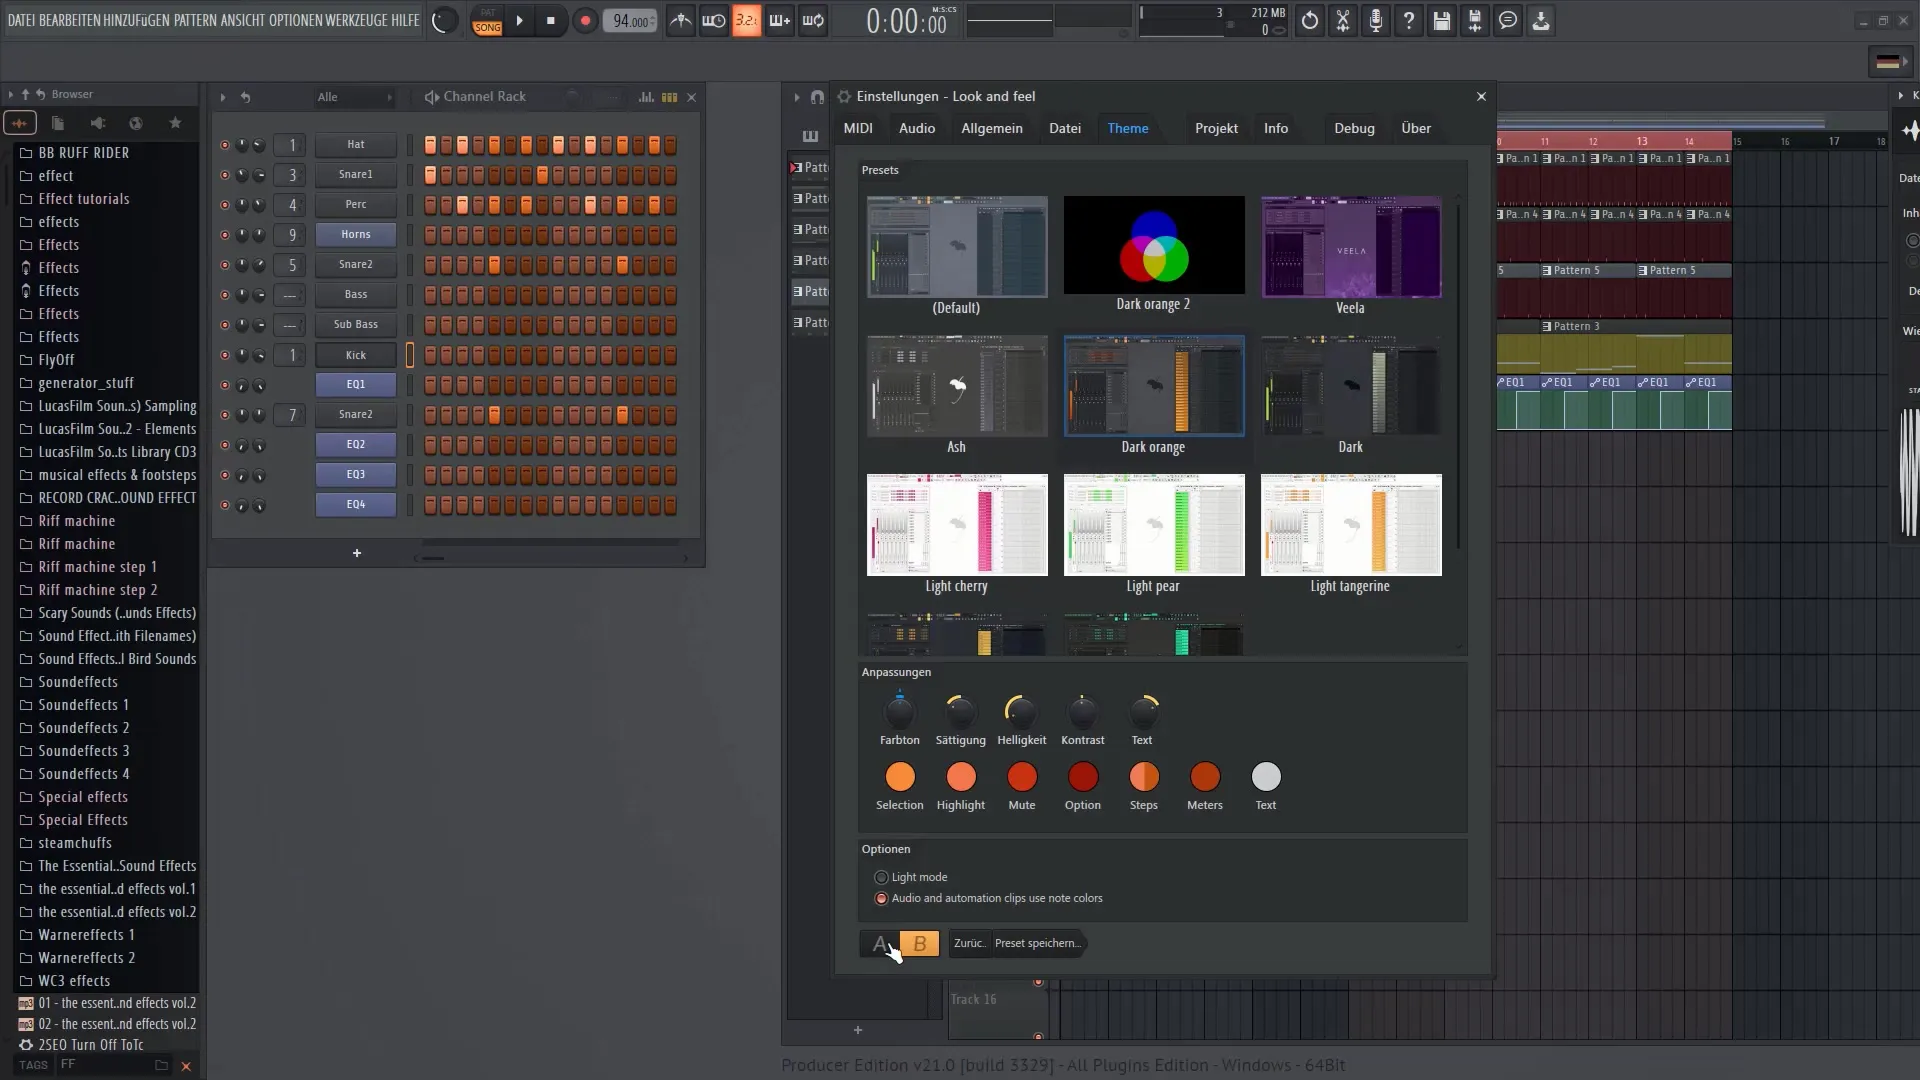1920x1080 pixels.
Task: Click the metronome icon in toolbar
Action: click(x=680, y=20)
